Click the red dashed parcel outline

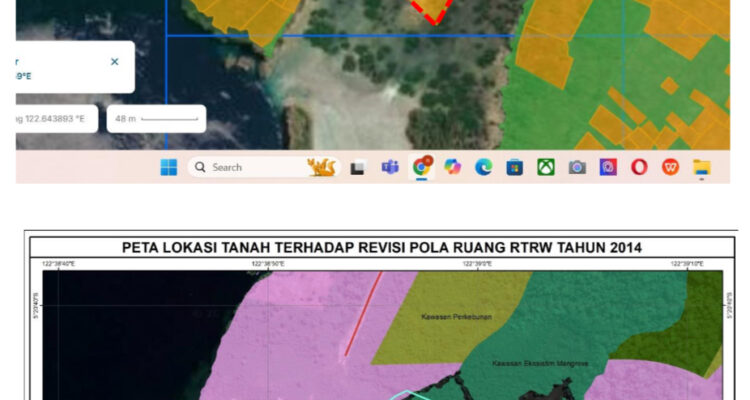430,12
